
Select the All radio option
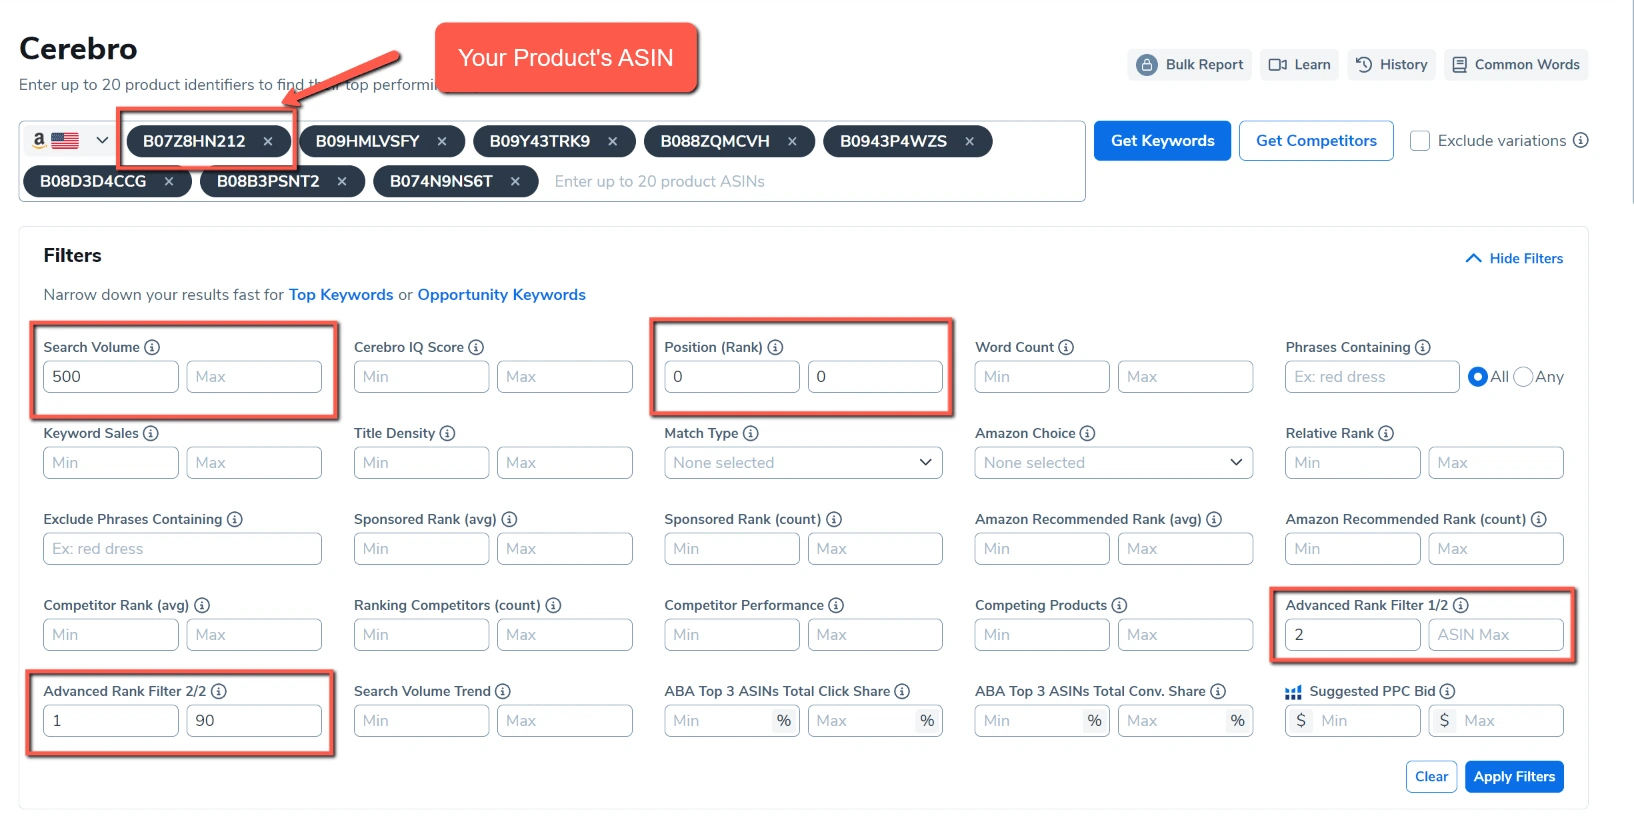(x=1477, y=377)
